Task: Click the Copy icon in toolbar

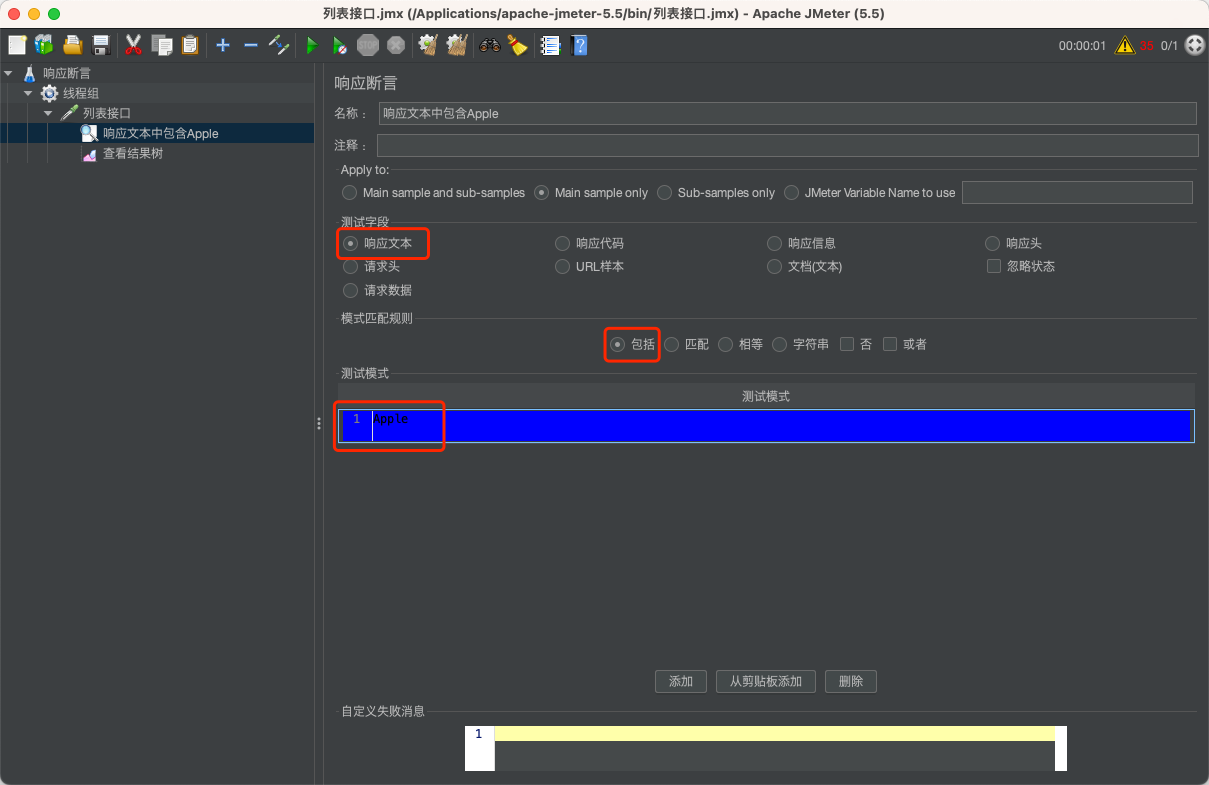Action: 161,45
